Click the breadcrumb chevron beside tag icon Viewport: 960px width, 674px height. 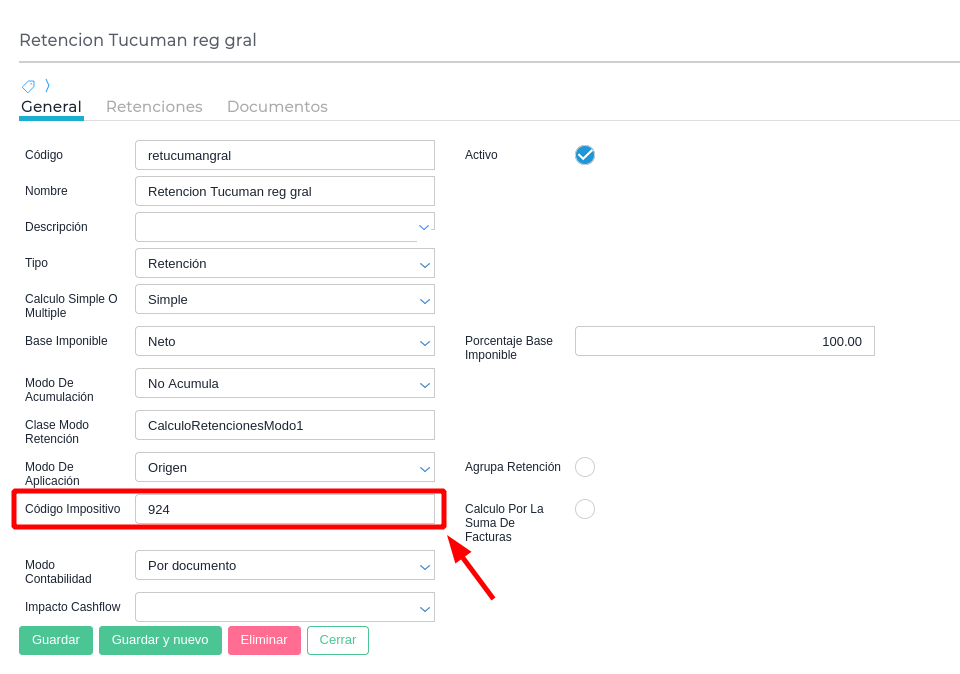pyautogui.click(x=47, y=86)
